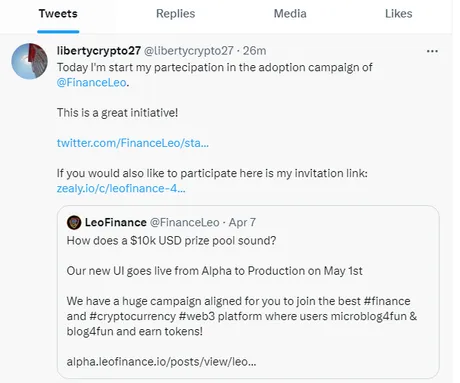Open the 26m tweet timestamp

click(x=254, y=51)
